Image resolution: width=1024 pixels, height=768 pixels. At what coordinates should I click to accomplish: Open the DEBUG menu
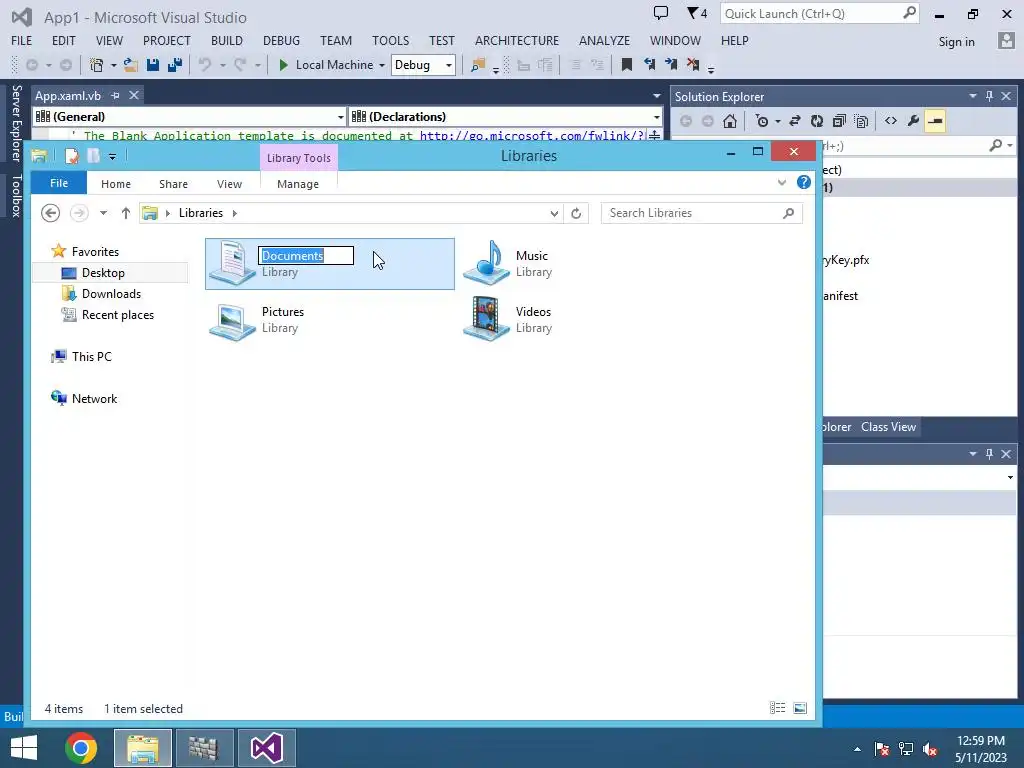pyautogui.click(x=281, y=40)
